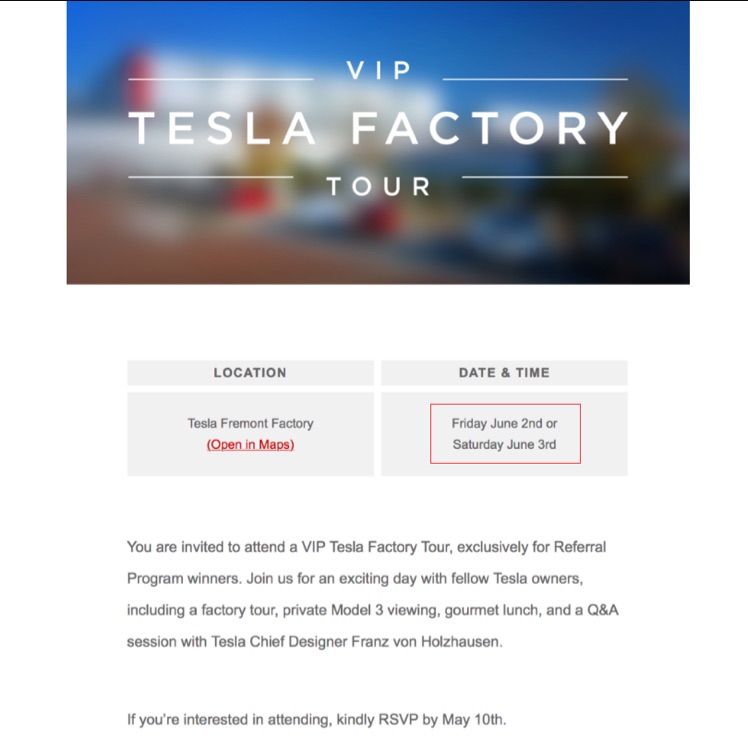This screenshot has height=740, width=748.
Task: Select the LOCATION header cell
Action: [x=250, y=373]
